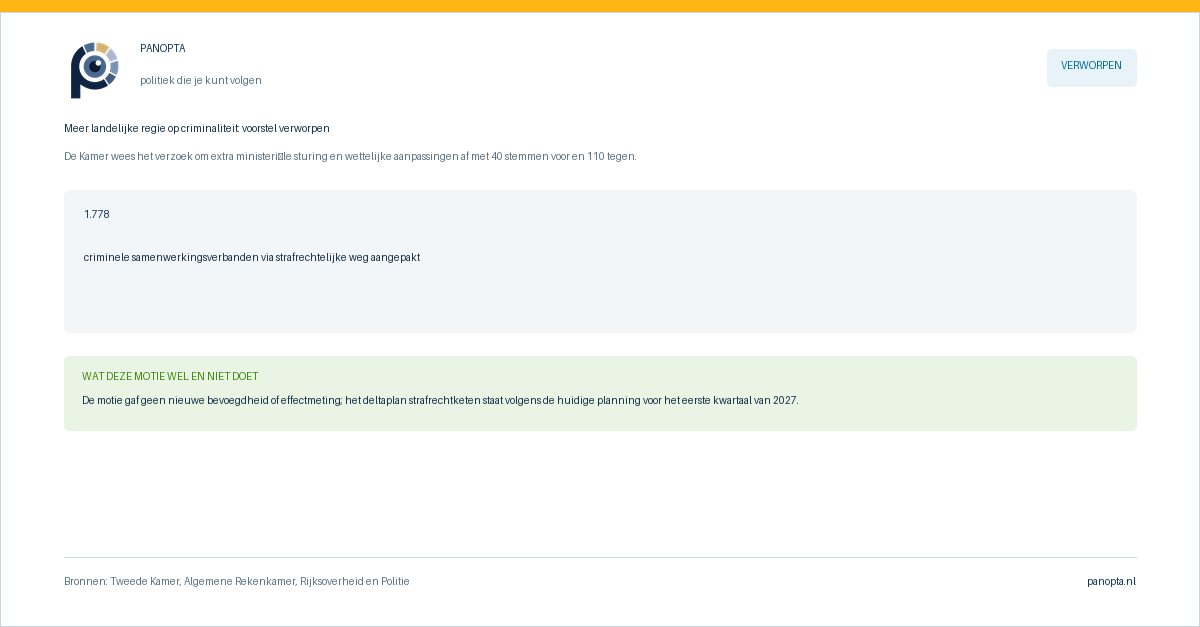This screenshot has width=1200, height=627.
Task: Click 'Algemene Rekenkamer' in the sources line
Action: (240, 581)
